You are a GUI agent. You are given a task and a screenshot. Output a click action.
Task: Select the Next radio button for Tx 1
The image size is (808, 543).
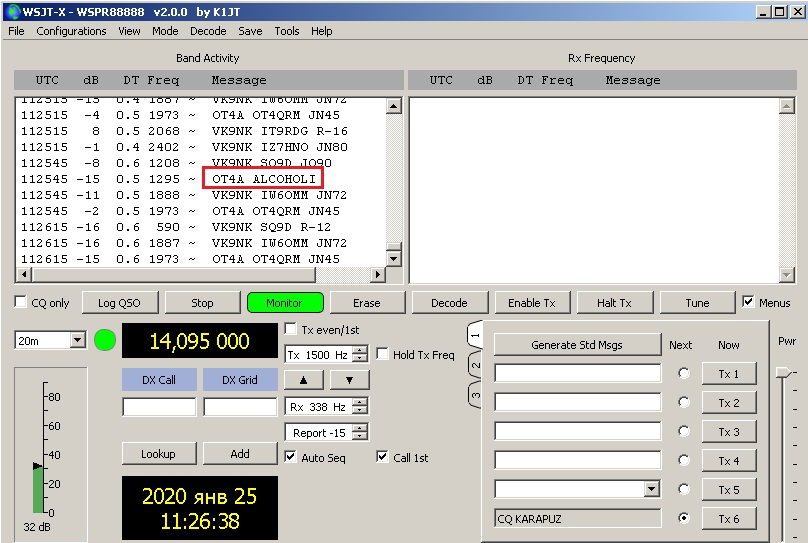[x=684, y=373]
